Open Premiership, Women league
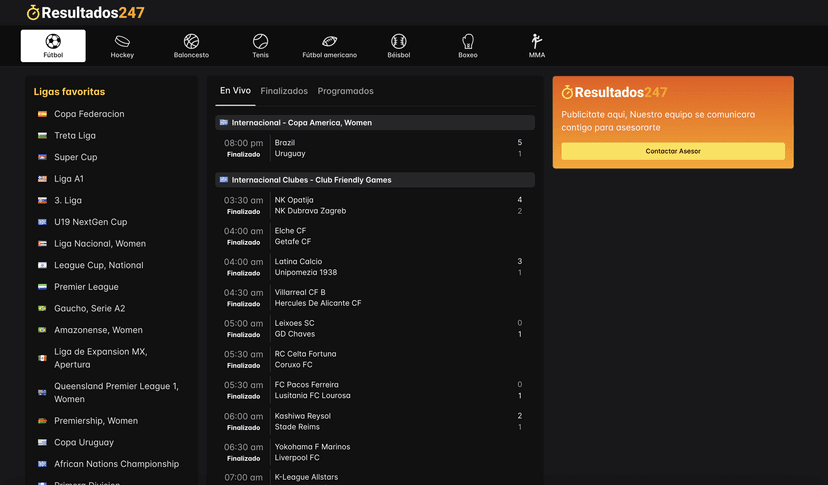The width and height of the screenshot is (828, 485). (96, 421)
